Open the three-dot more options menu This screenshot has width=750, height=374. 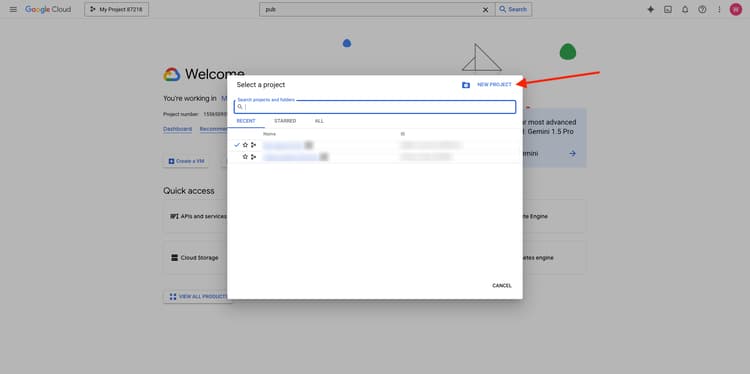pyautogui.click(x=719, y=10)
